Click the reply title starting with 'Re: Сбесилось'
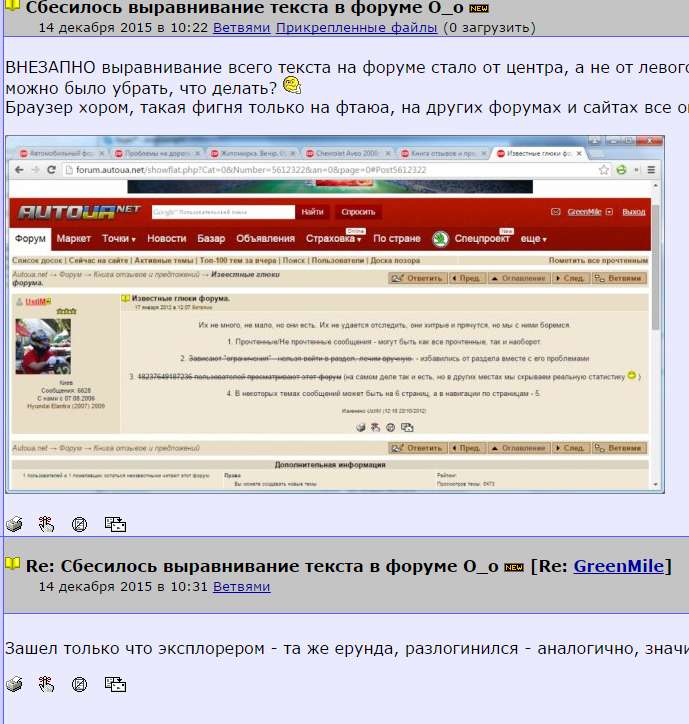The image size is (689, 724). click(x=261, y=566)
